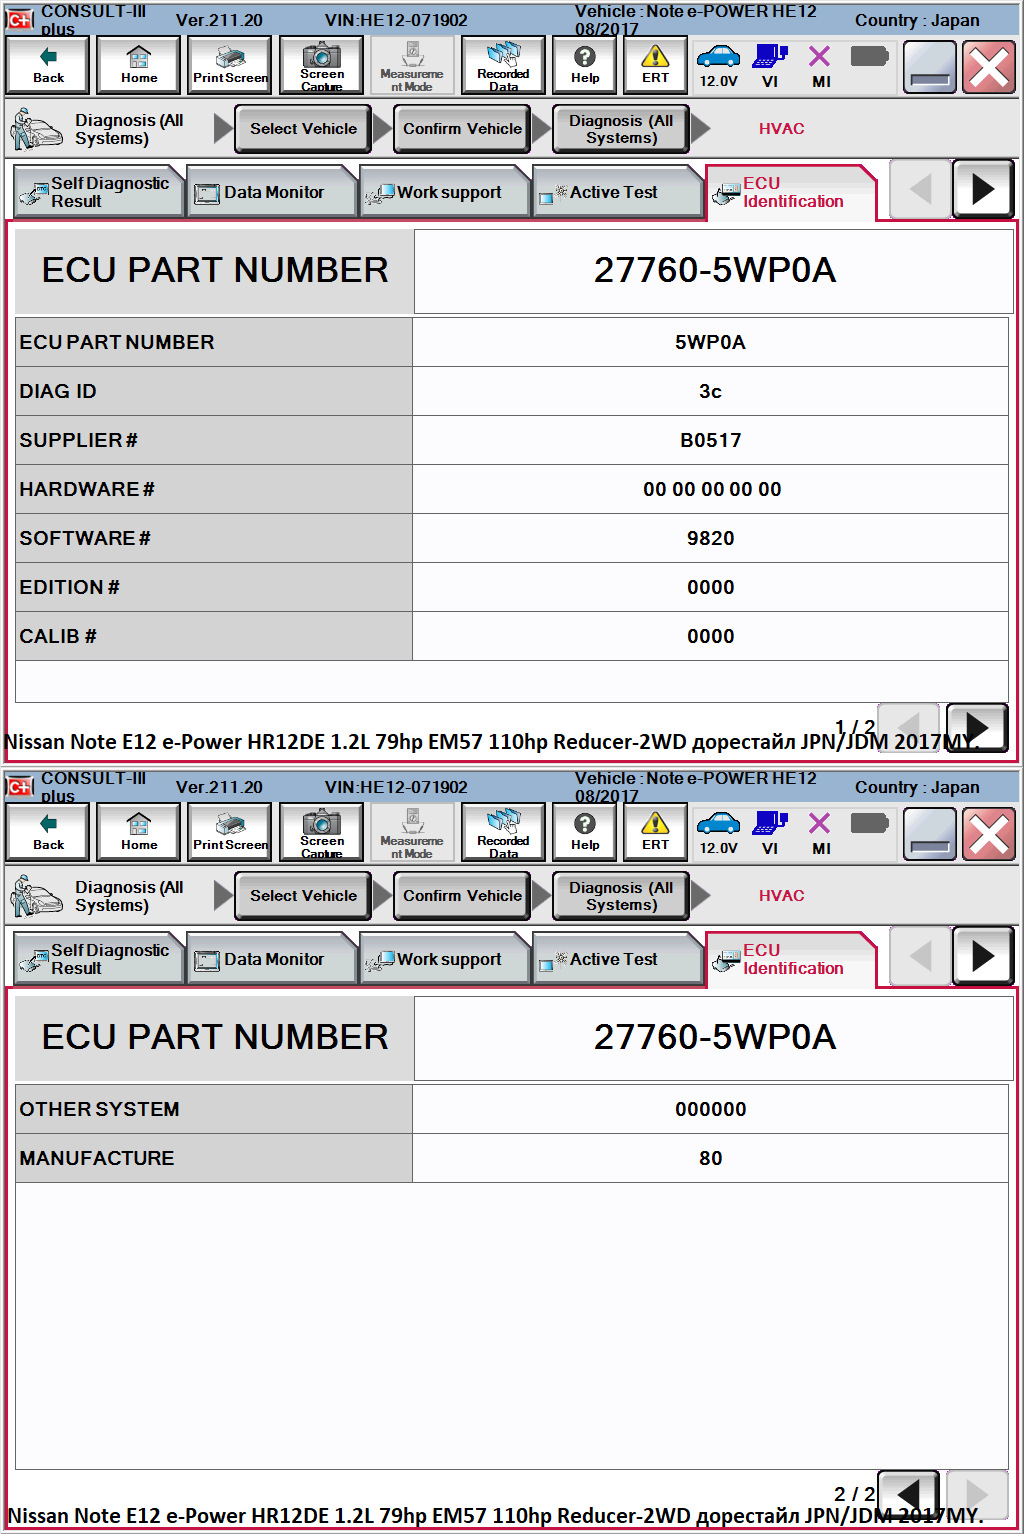Select ECU Identification tab on page 1/2 screen
Image resolution: width=1024 pixels, height=1534 pixels.
click(790, 192)
